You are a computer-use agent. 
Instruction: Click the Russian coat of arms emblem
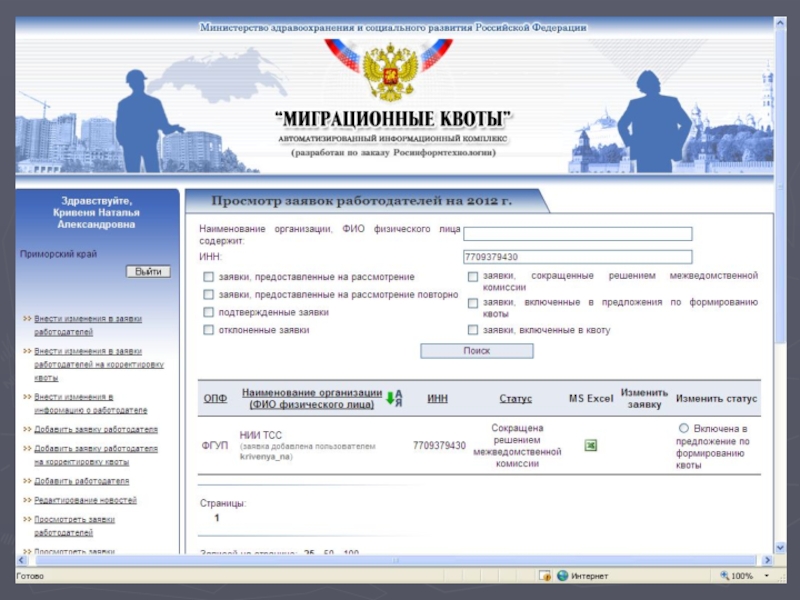[391, 71]
